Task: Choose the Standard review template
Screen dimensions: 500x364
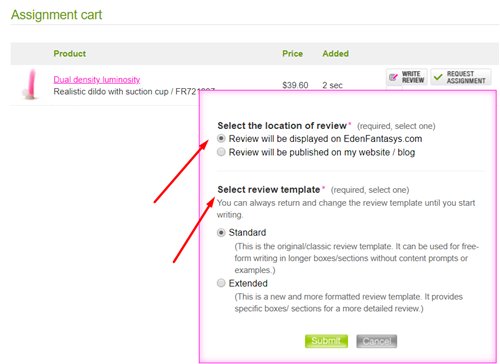Action: point(221,232)
